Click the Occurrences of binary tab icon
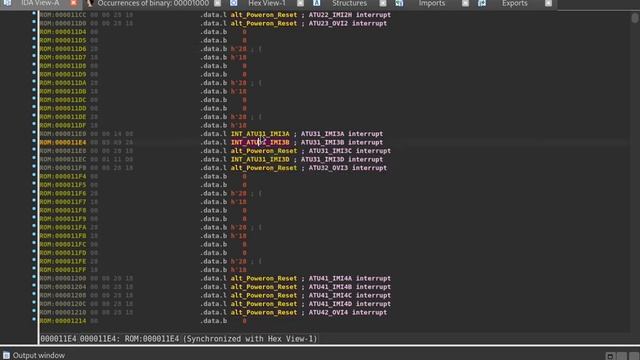Screen dimensions: 640x360 90,3
